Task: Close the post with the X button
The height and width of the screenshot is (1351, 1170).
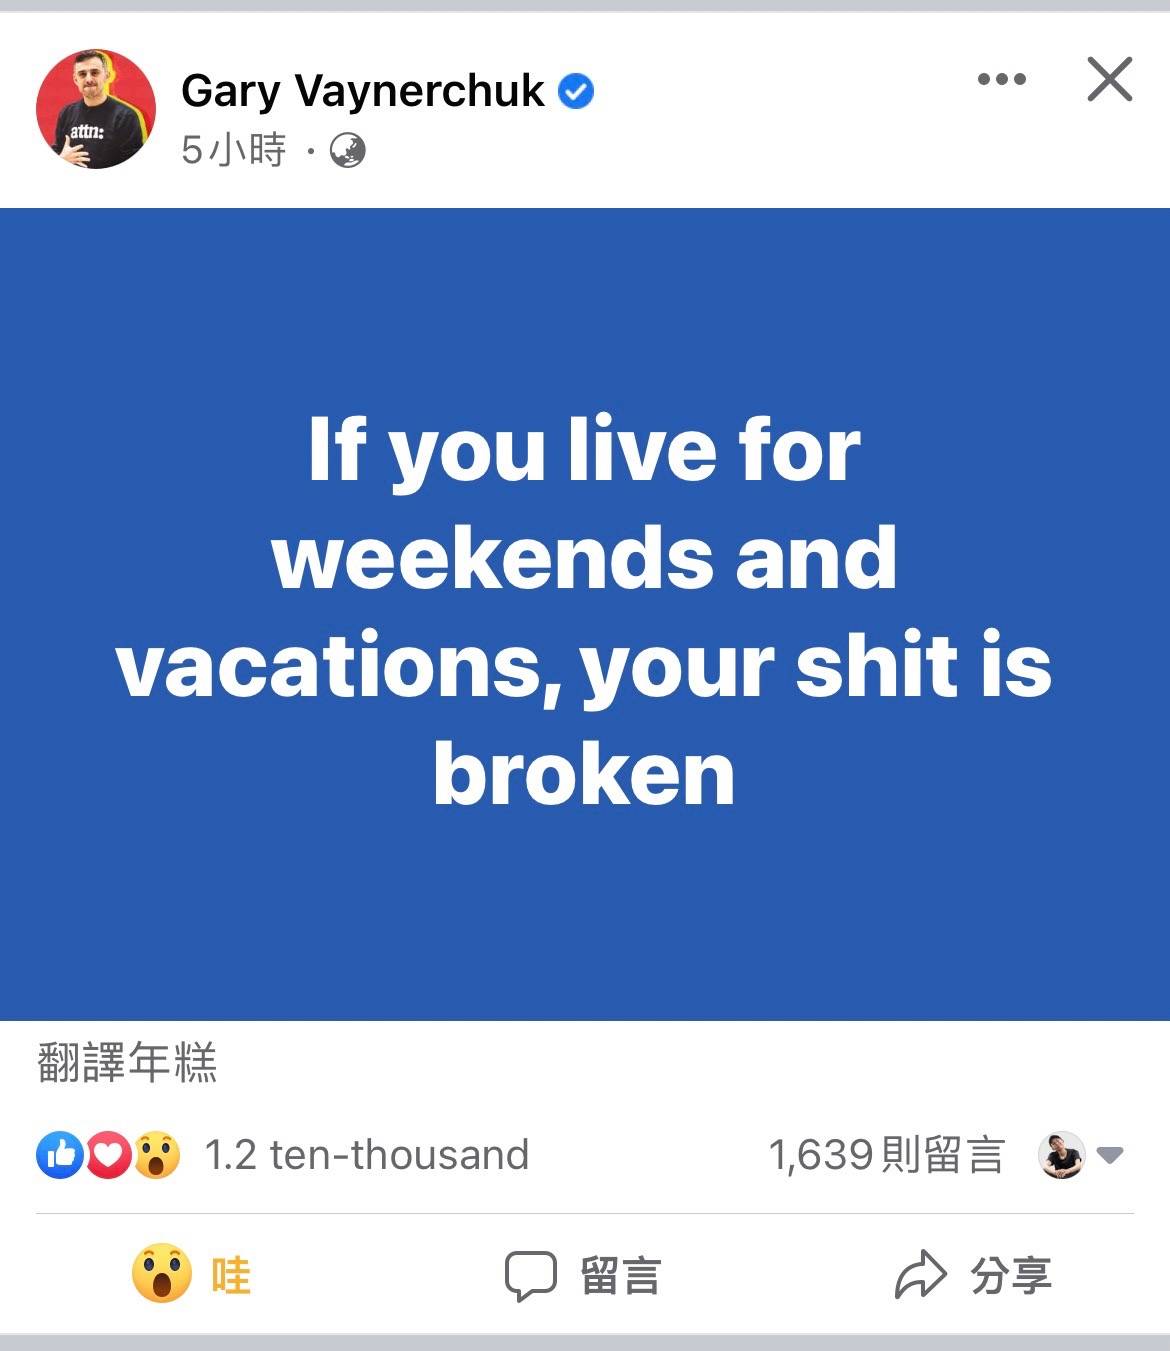Action: pyautogui.click(x=1110, y=79)
